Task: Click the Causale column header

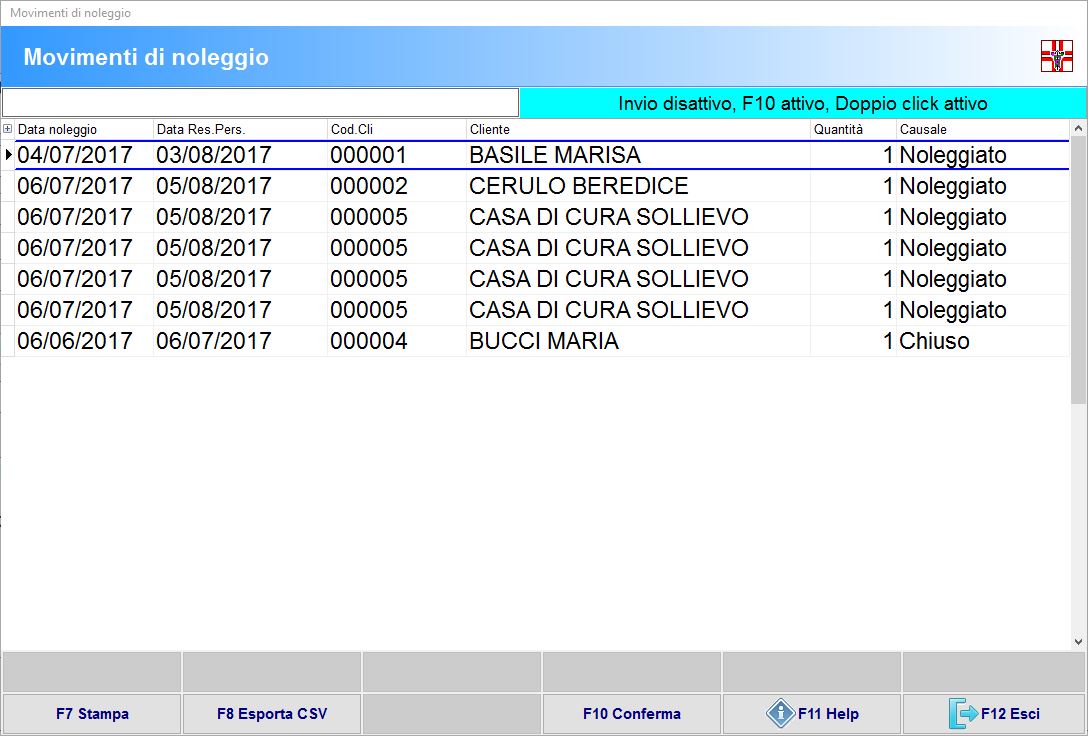Action: (982, 129)
